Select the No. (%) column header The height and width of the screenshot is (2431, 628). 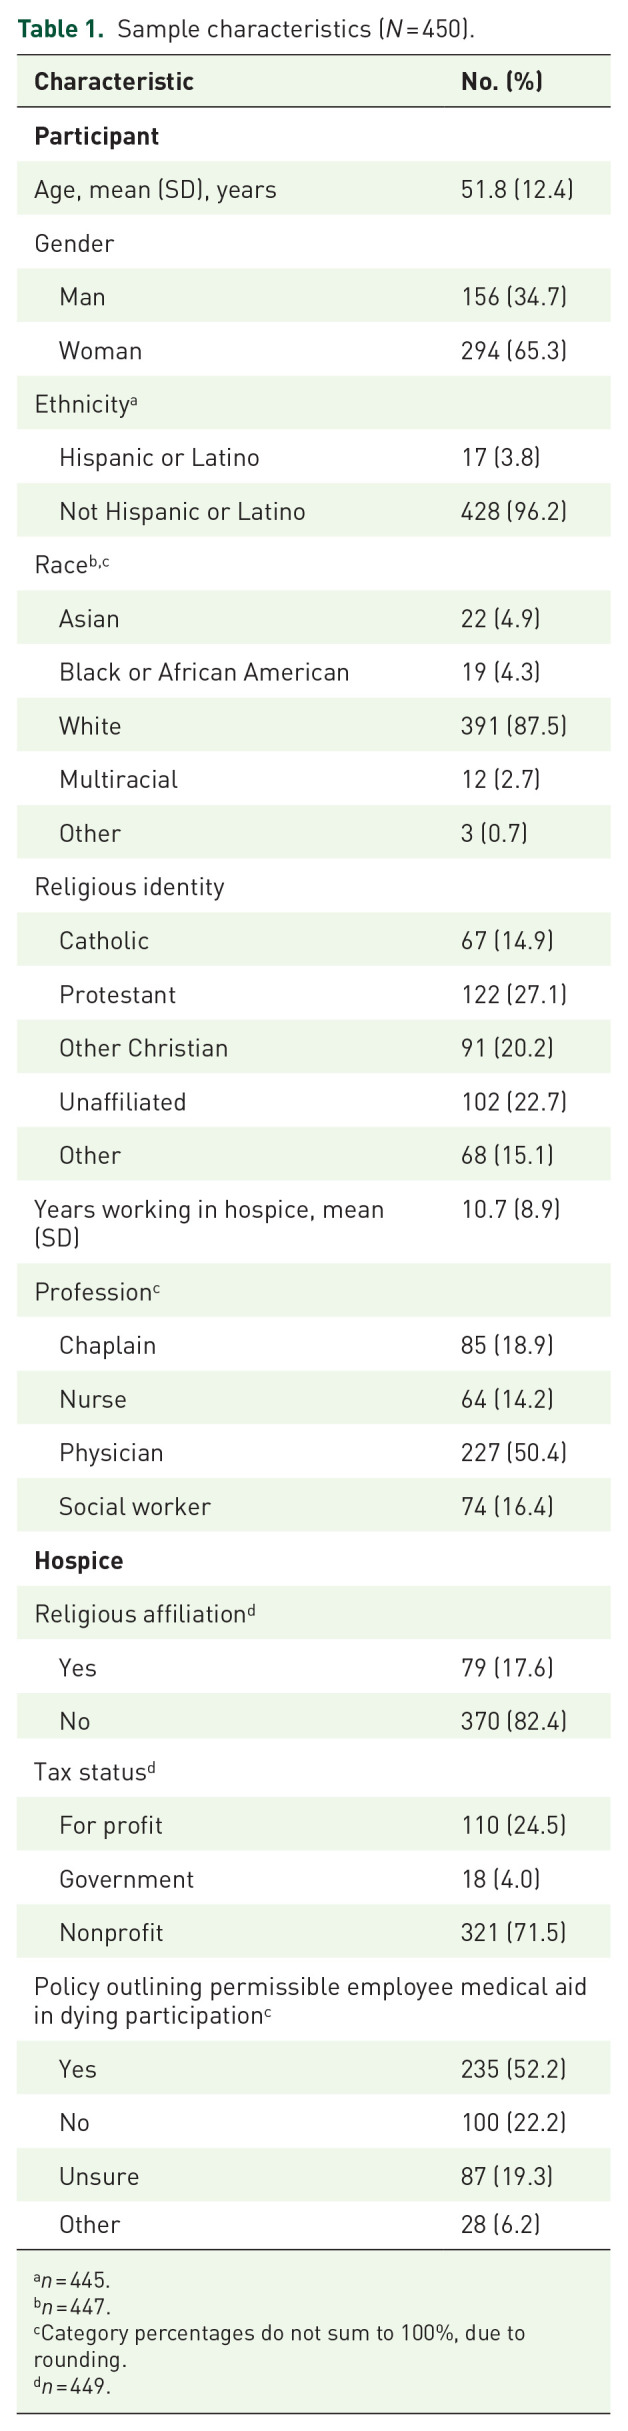[x=502, y=82]
